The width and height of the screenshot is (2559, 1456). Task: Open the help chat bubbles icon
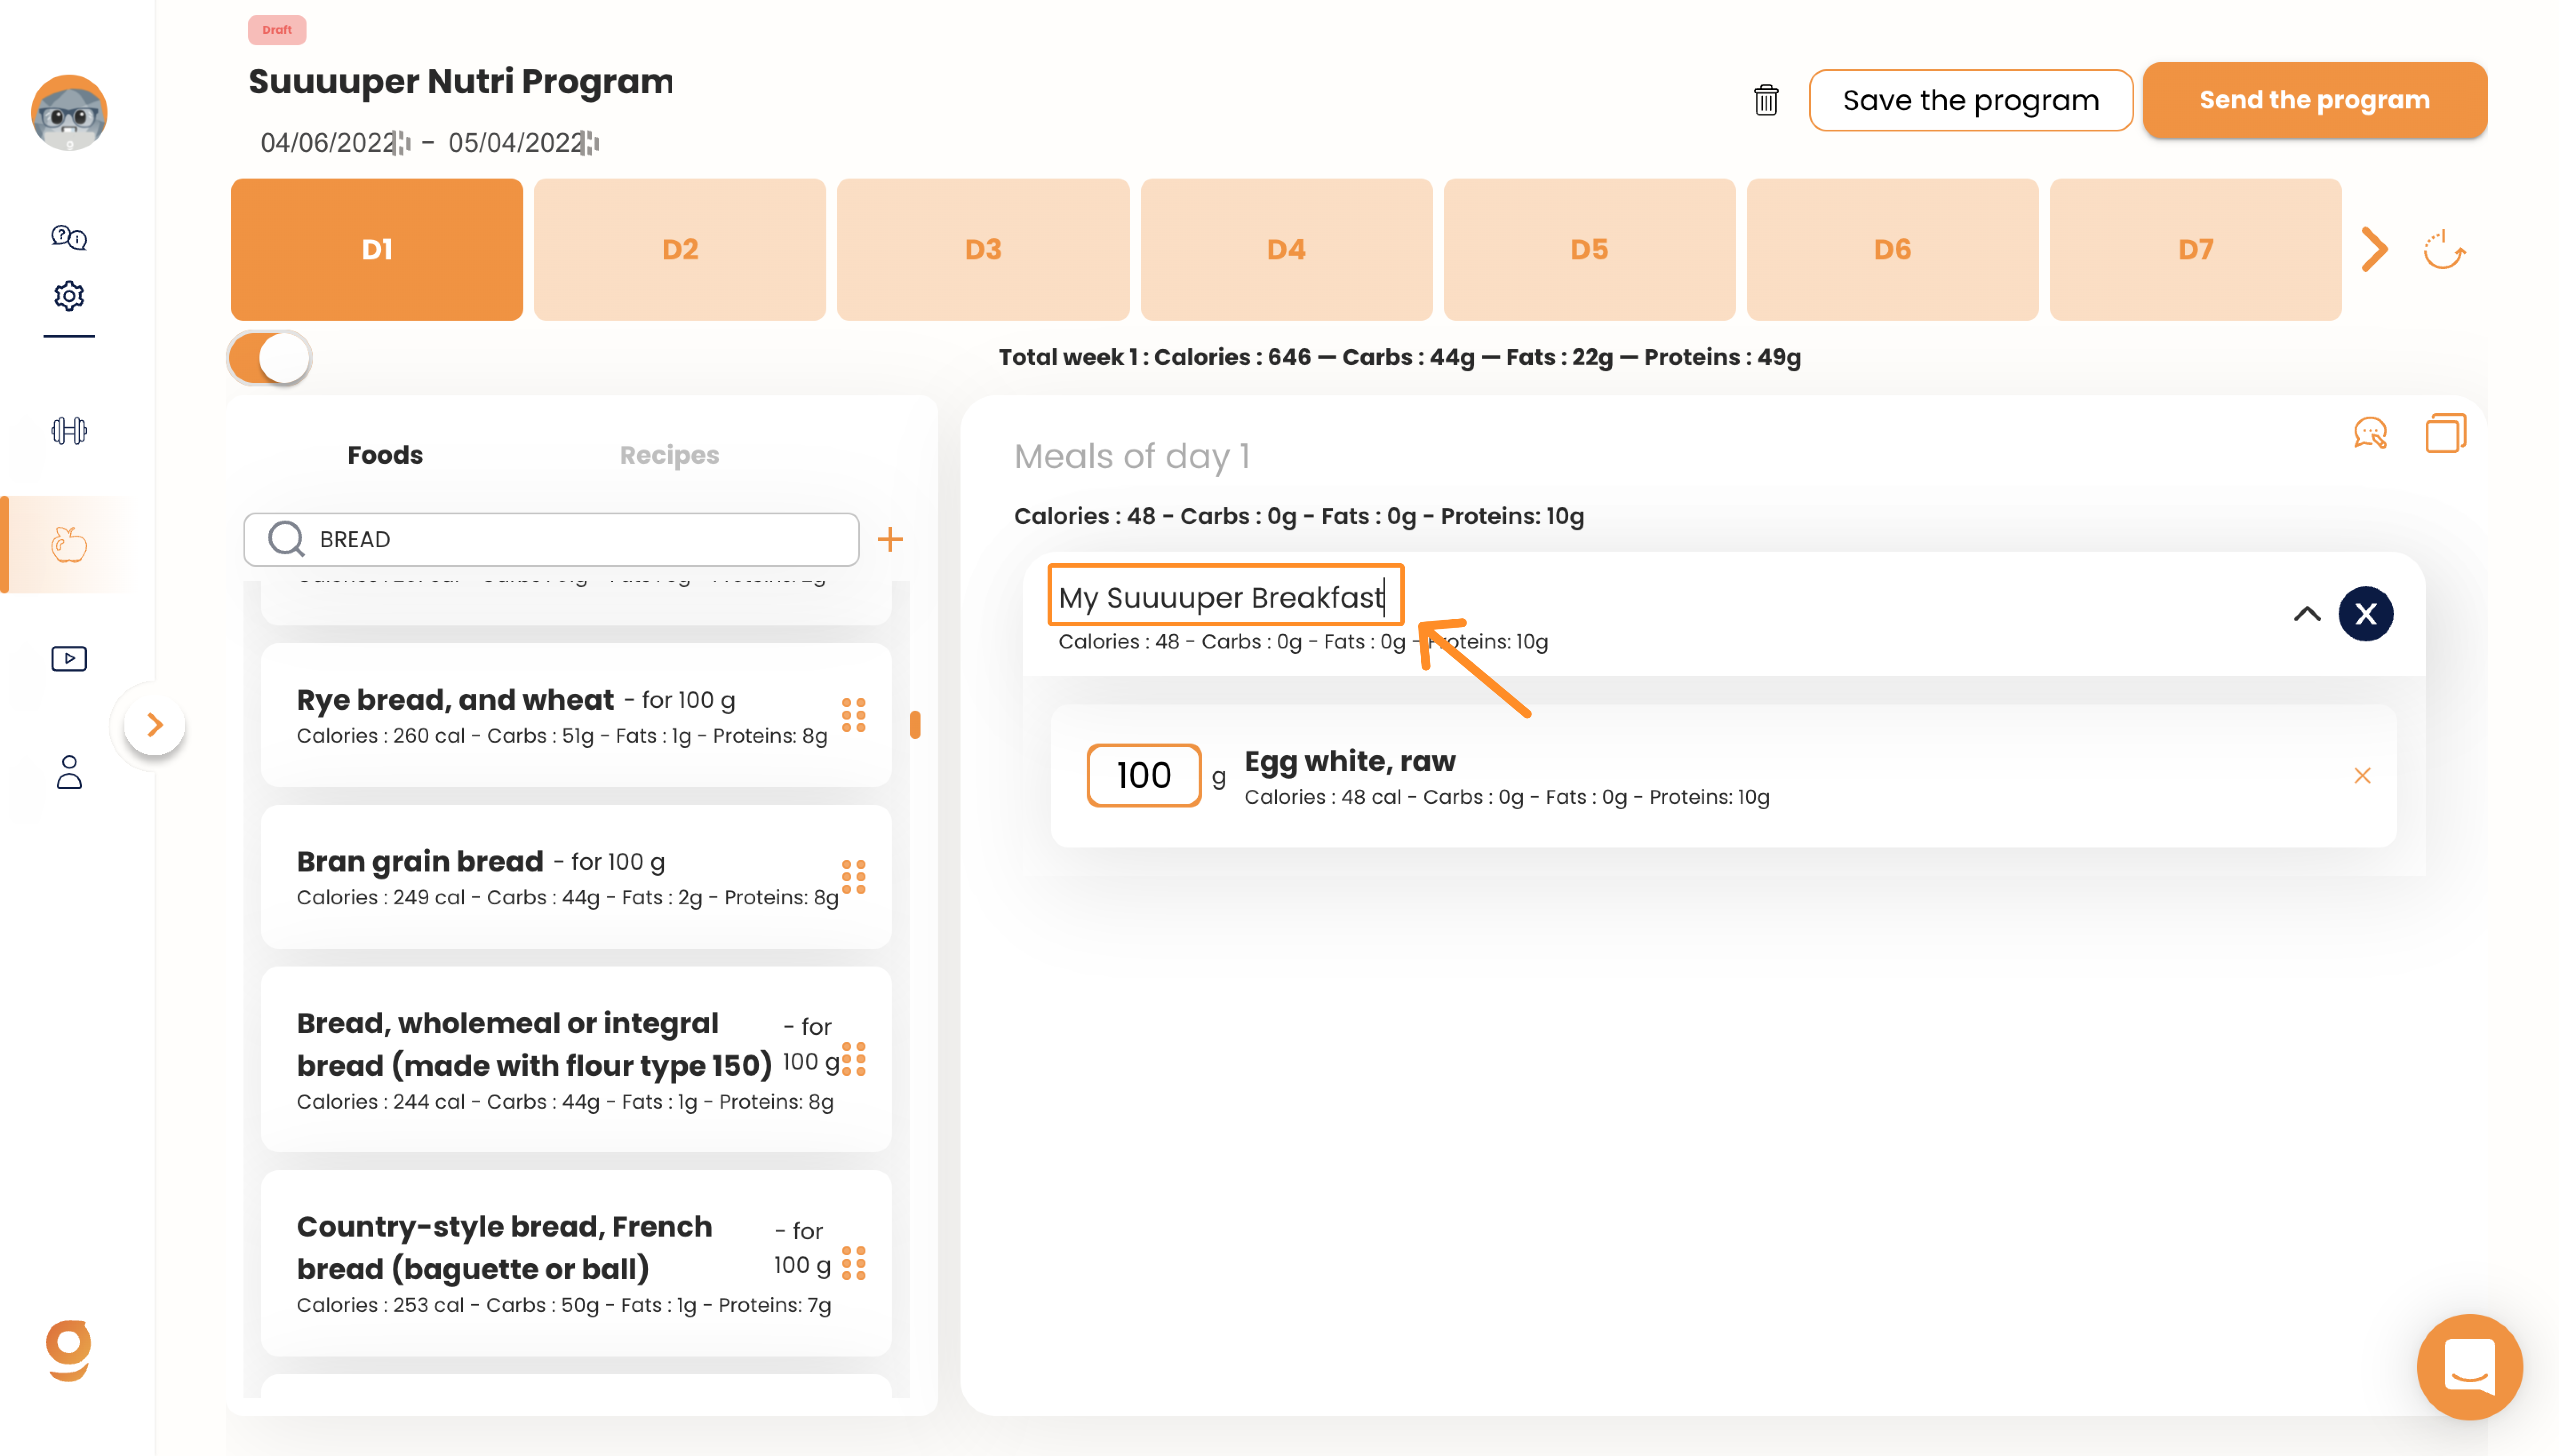pyautogui.click(x=69, y=237)
